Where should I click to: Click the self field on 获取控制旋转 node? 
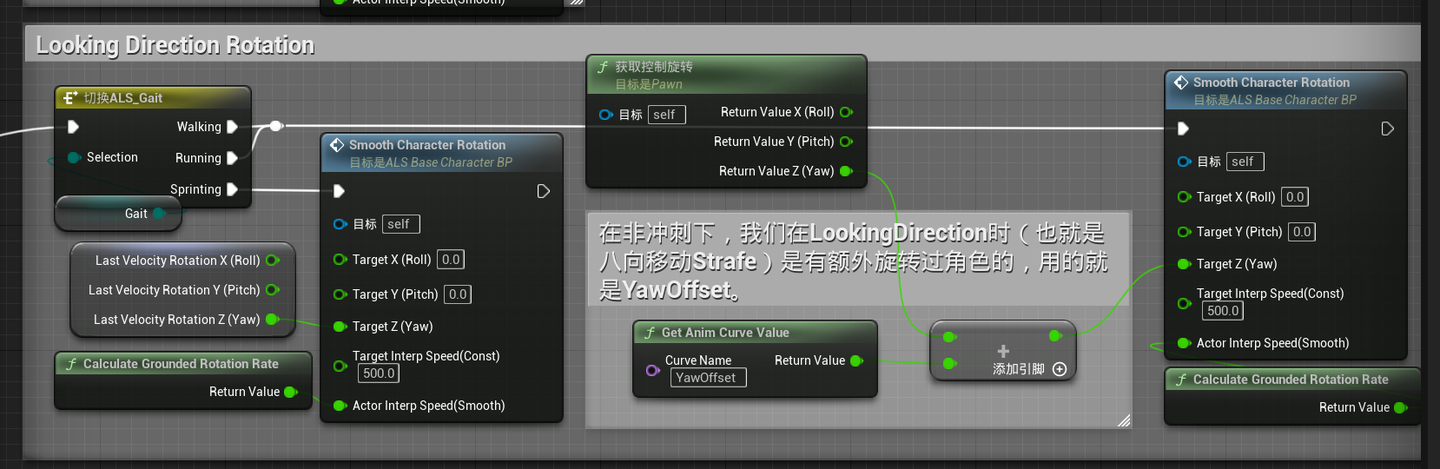667,115
